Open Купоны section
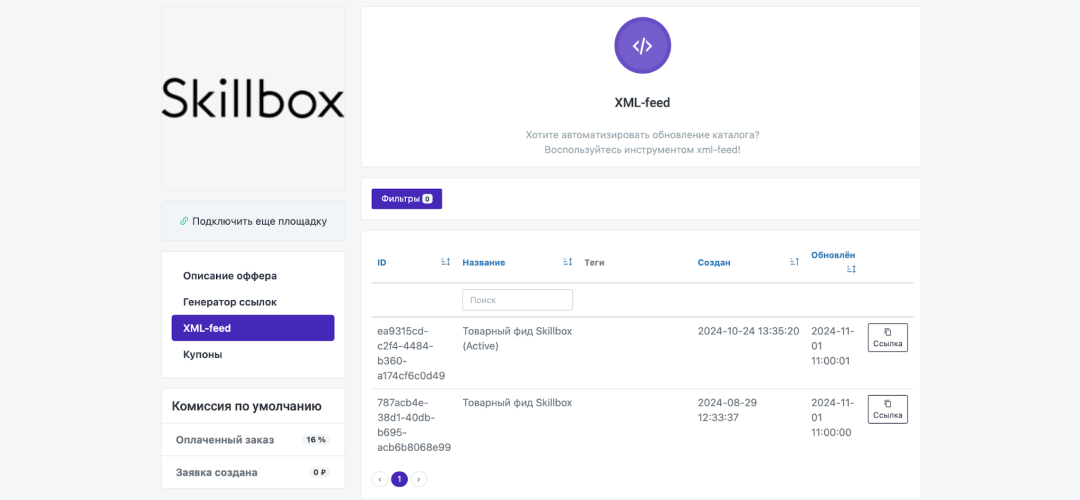Screen dimensions: 1080x500 pyautogui.click(x=202, y=354)
